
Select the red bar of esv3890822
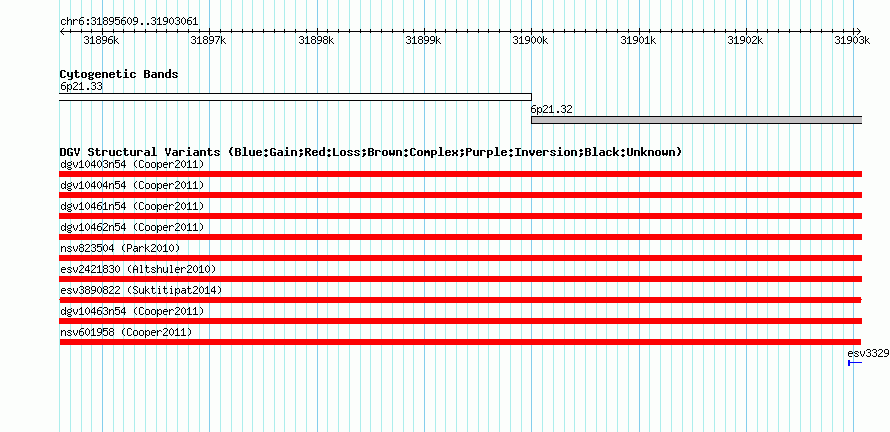click(461, 300)
